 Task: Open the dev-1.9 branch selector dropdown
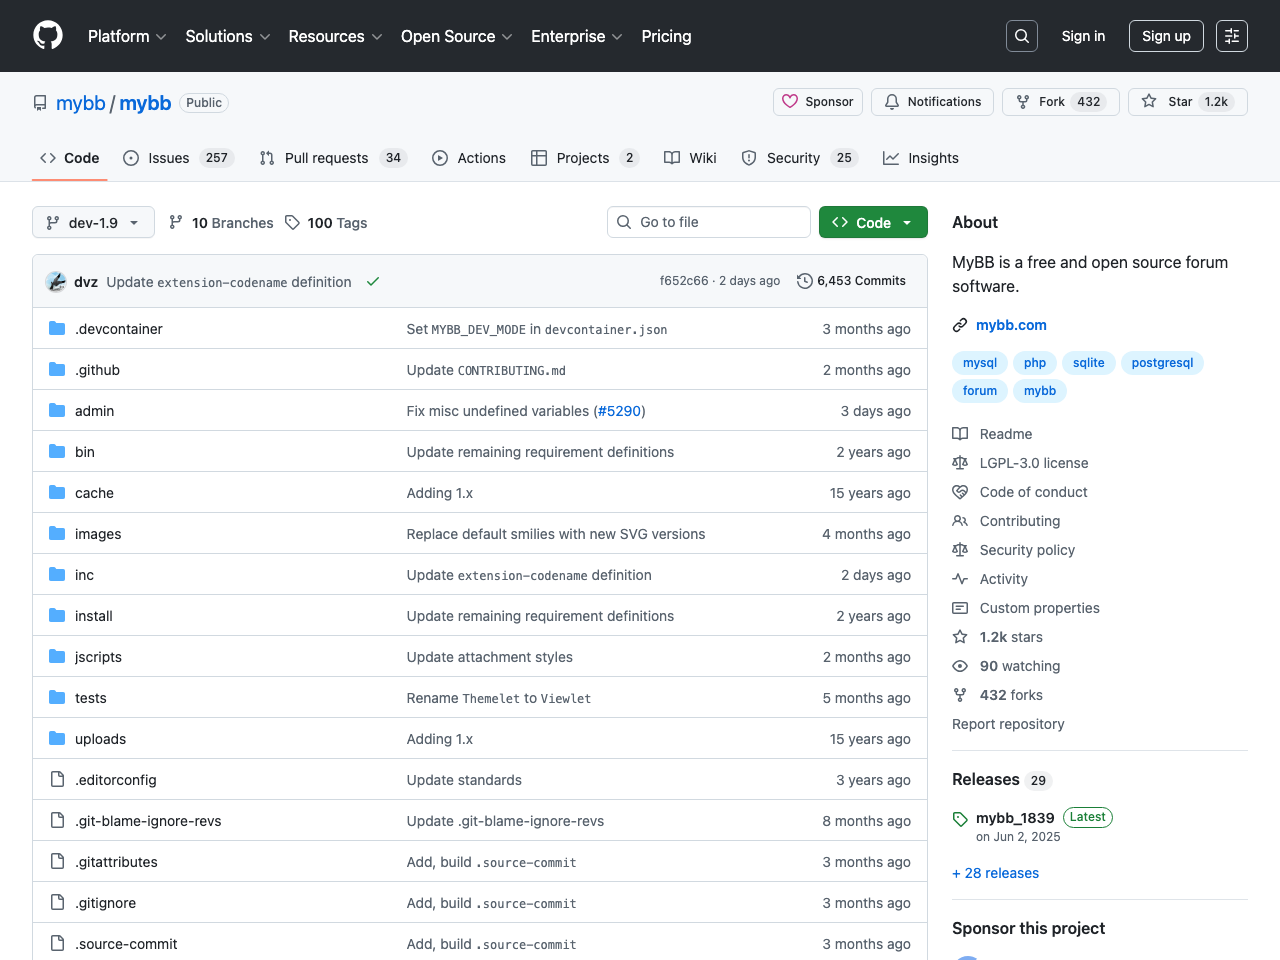[93, 222]
